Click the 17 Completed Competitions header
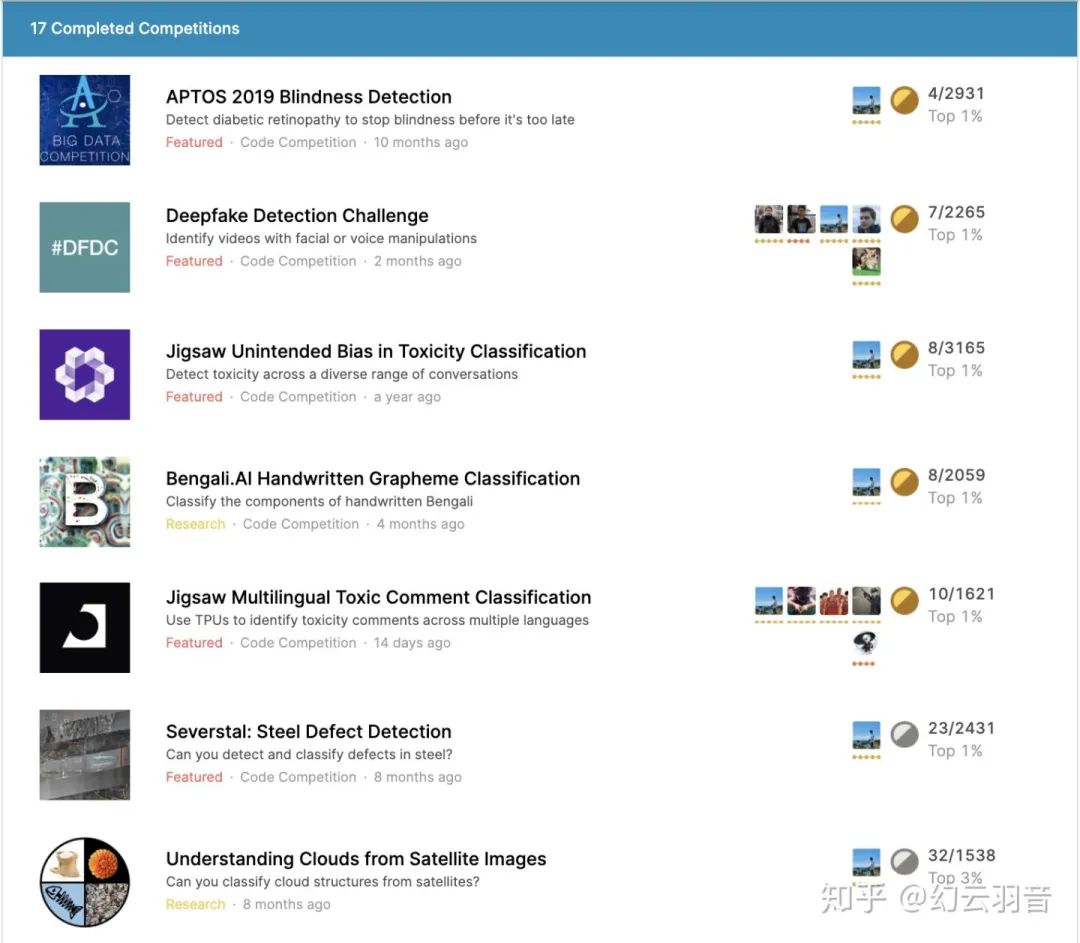 pos(135,28)
